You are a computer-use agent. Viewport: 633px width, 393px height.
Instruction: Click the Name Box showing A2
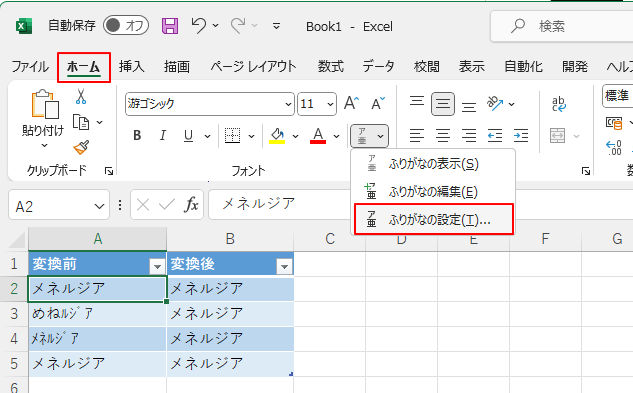59,205
